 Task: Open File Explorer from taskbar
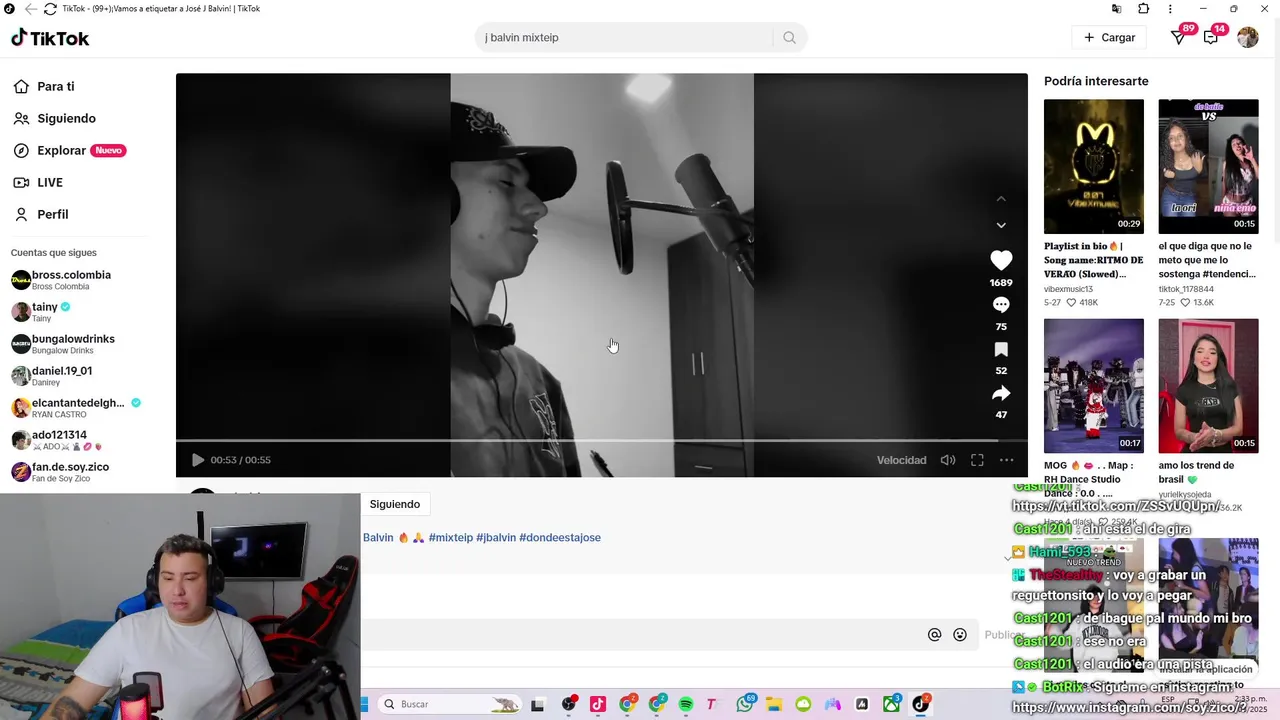(x=774, y=704)
